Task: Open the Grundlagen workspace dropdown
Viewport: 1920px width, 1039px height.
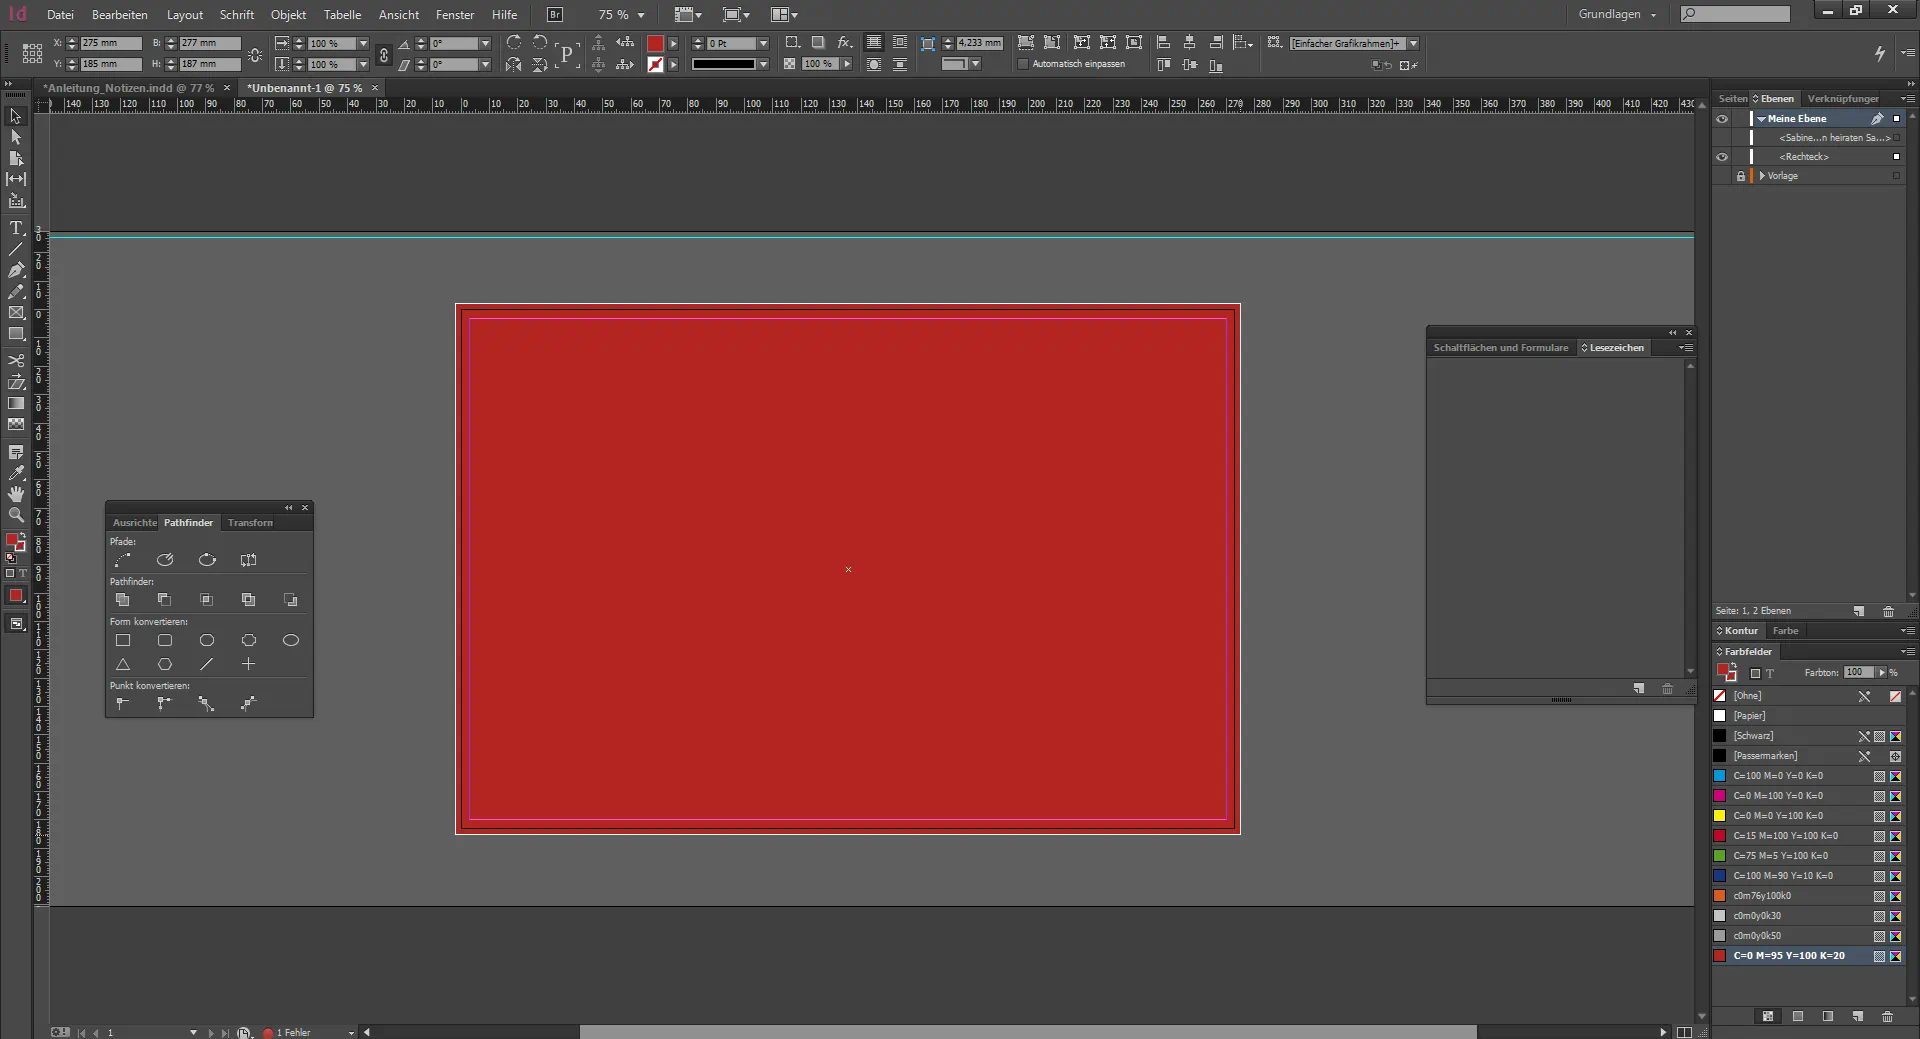Action: click(x=1617, y=15)
